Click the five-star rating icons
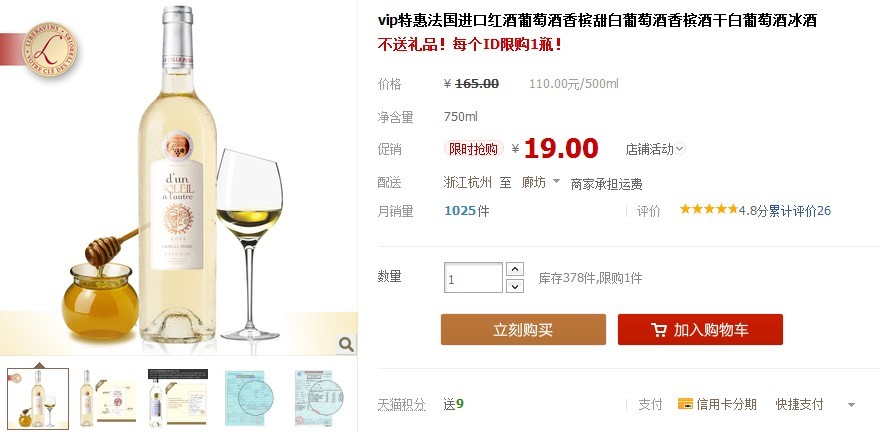Viewport: 880px width, 432px height. (x=709, y=209)
